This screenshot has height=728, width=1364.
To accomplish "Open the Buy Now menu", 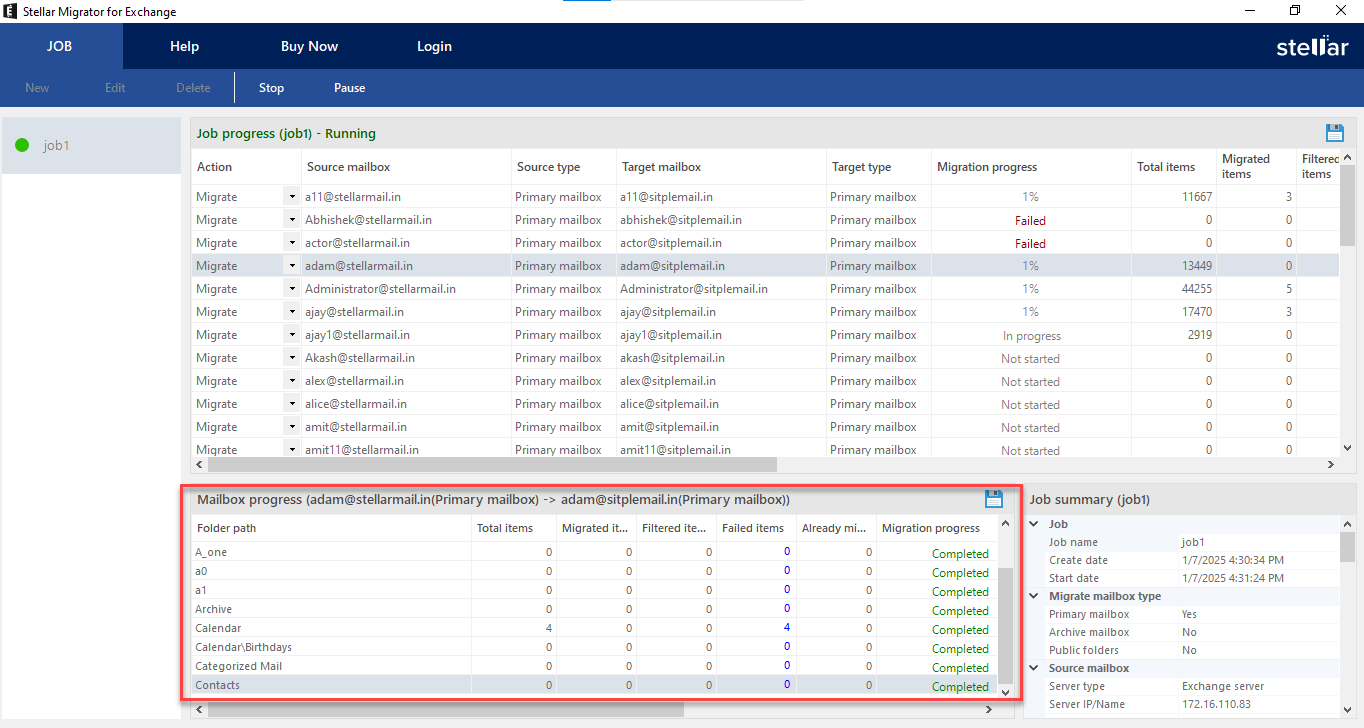I will [x=309, y=46].
